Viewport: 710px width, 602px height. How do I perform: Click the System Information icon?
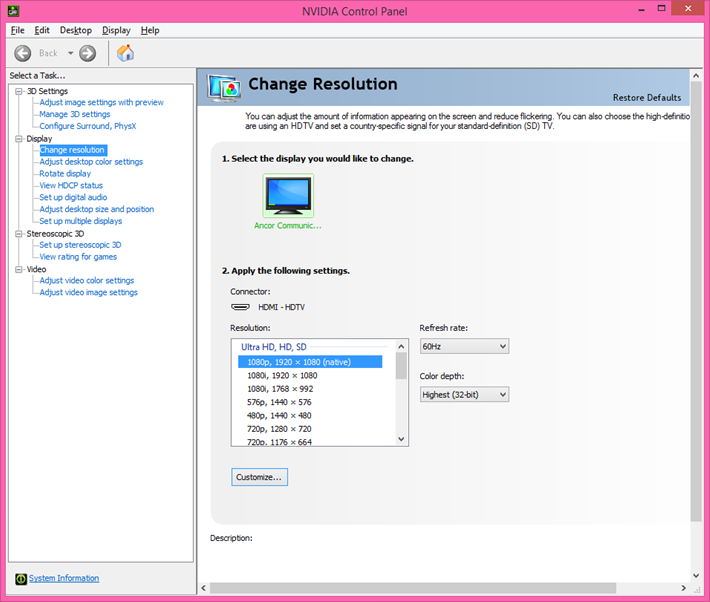click(21, 578)
